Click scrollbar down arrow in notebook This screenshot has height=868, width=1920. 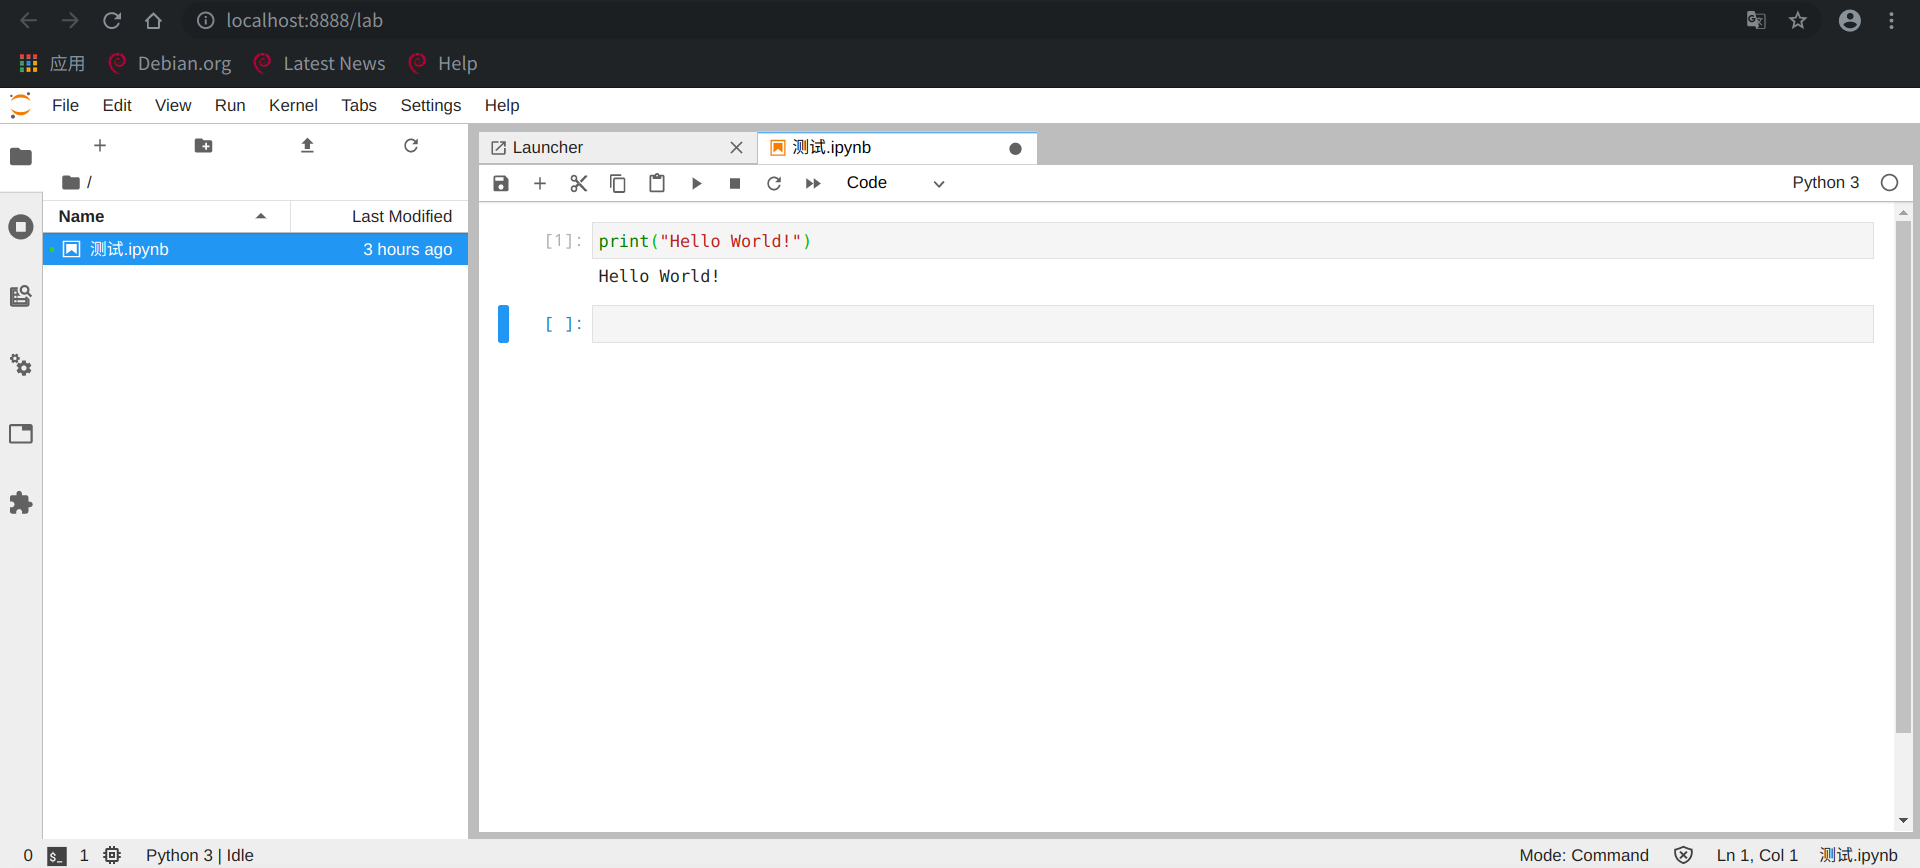pos(1903,821)
